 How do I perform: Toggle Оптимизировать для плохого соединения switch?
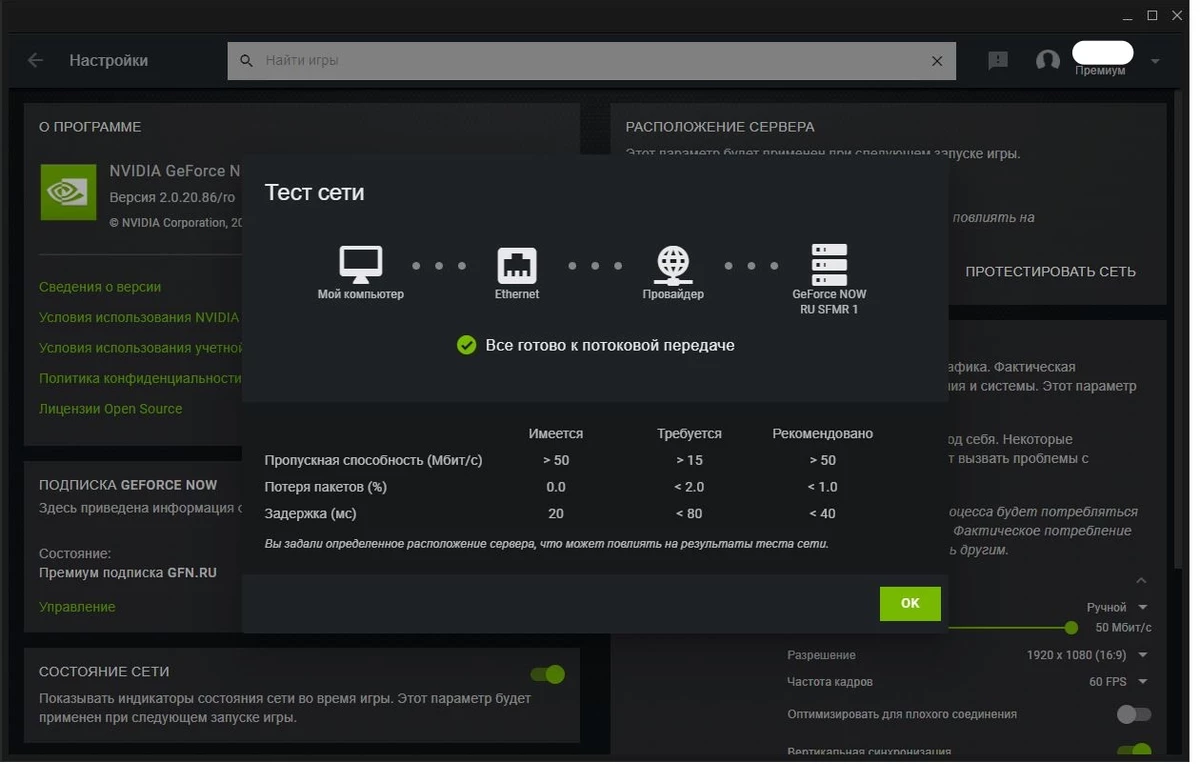coord(1134,714)
